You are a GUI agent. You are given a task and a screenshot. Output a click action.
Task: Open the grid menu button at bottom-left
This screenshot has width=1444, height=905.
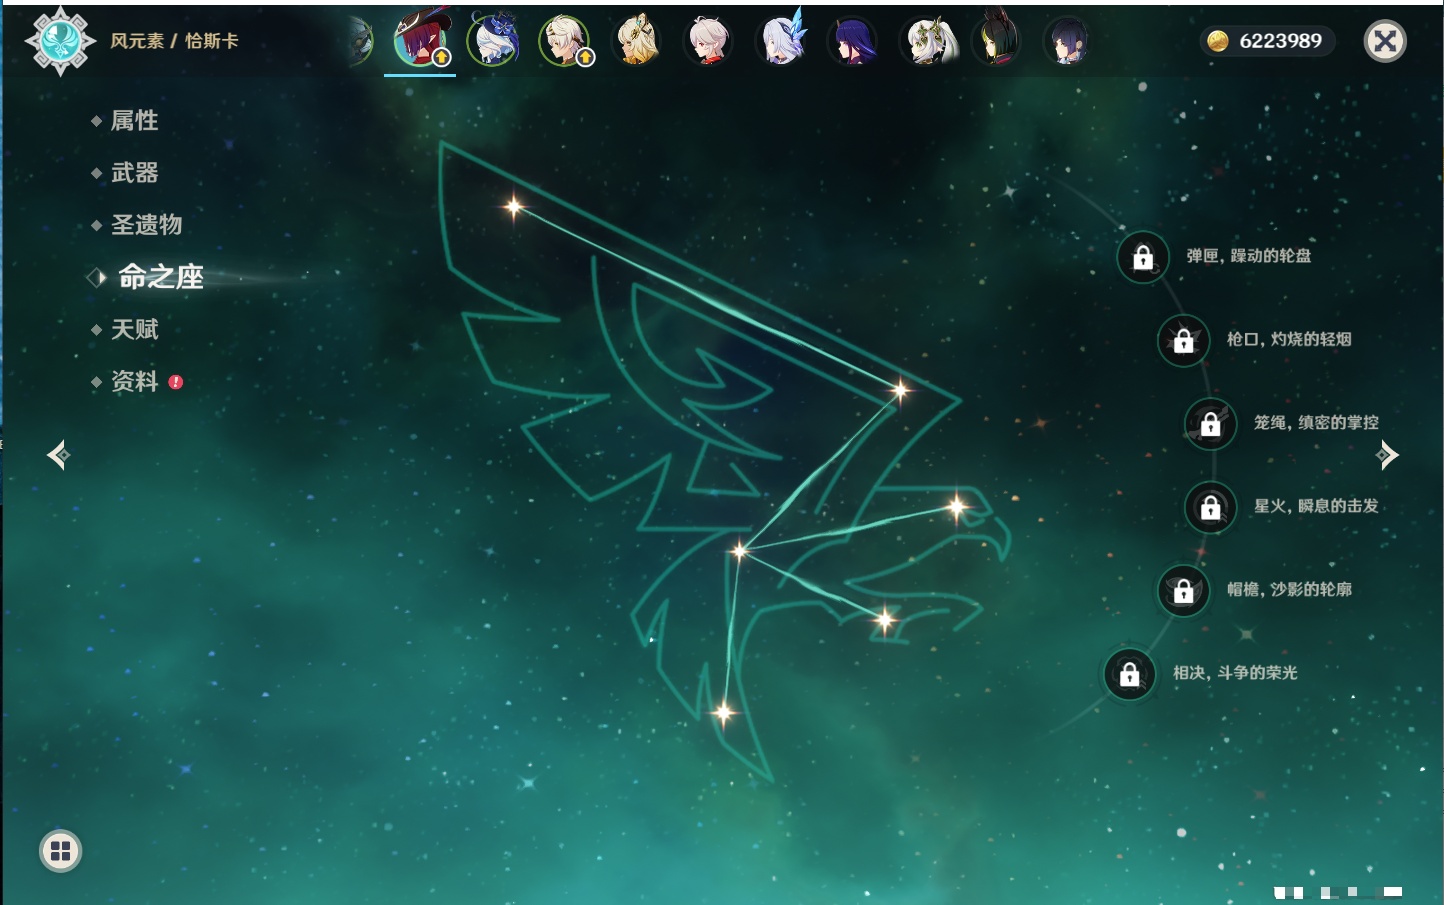tap(60, 851)
